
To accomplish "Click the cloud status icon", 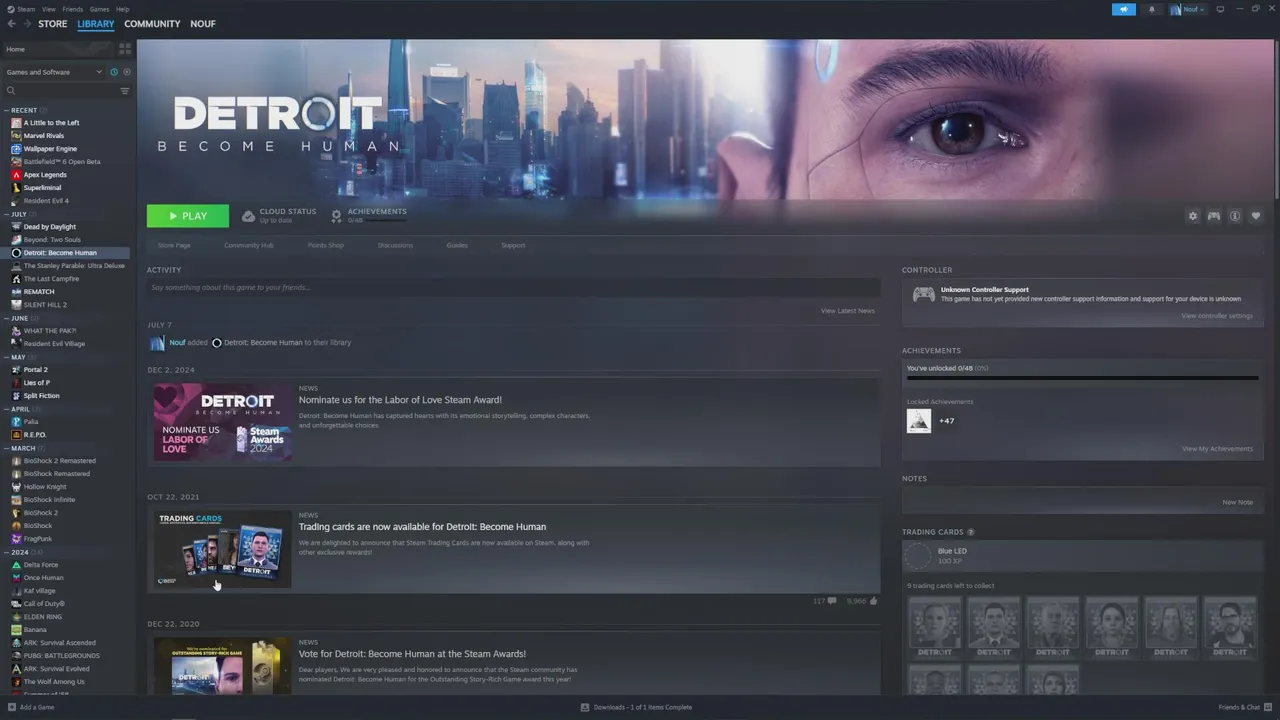I will tap(248, 216).
